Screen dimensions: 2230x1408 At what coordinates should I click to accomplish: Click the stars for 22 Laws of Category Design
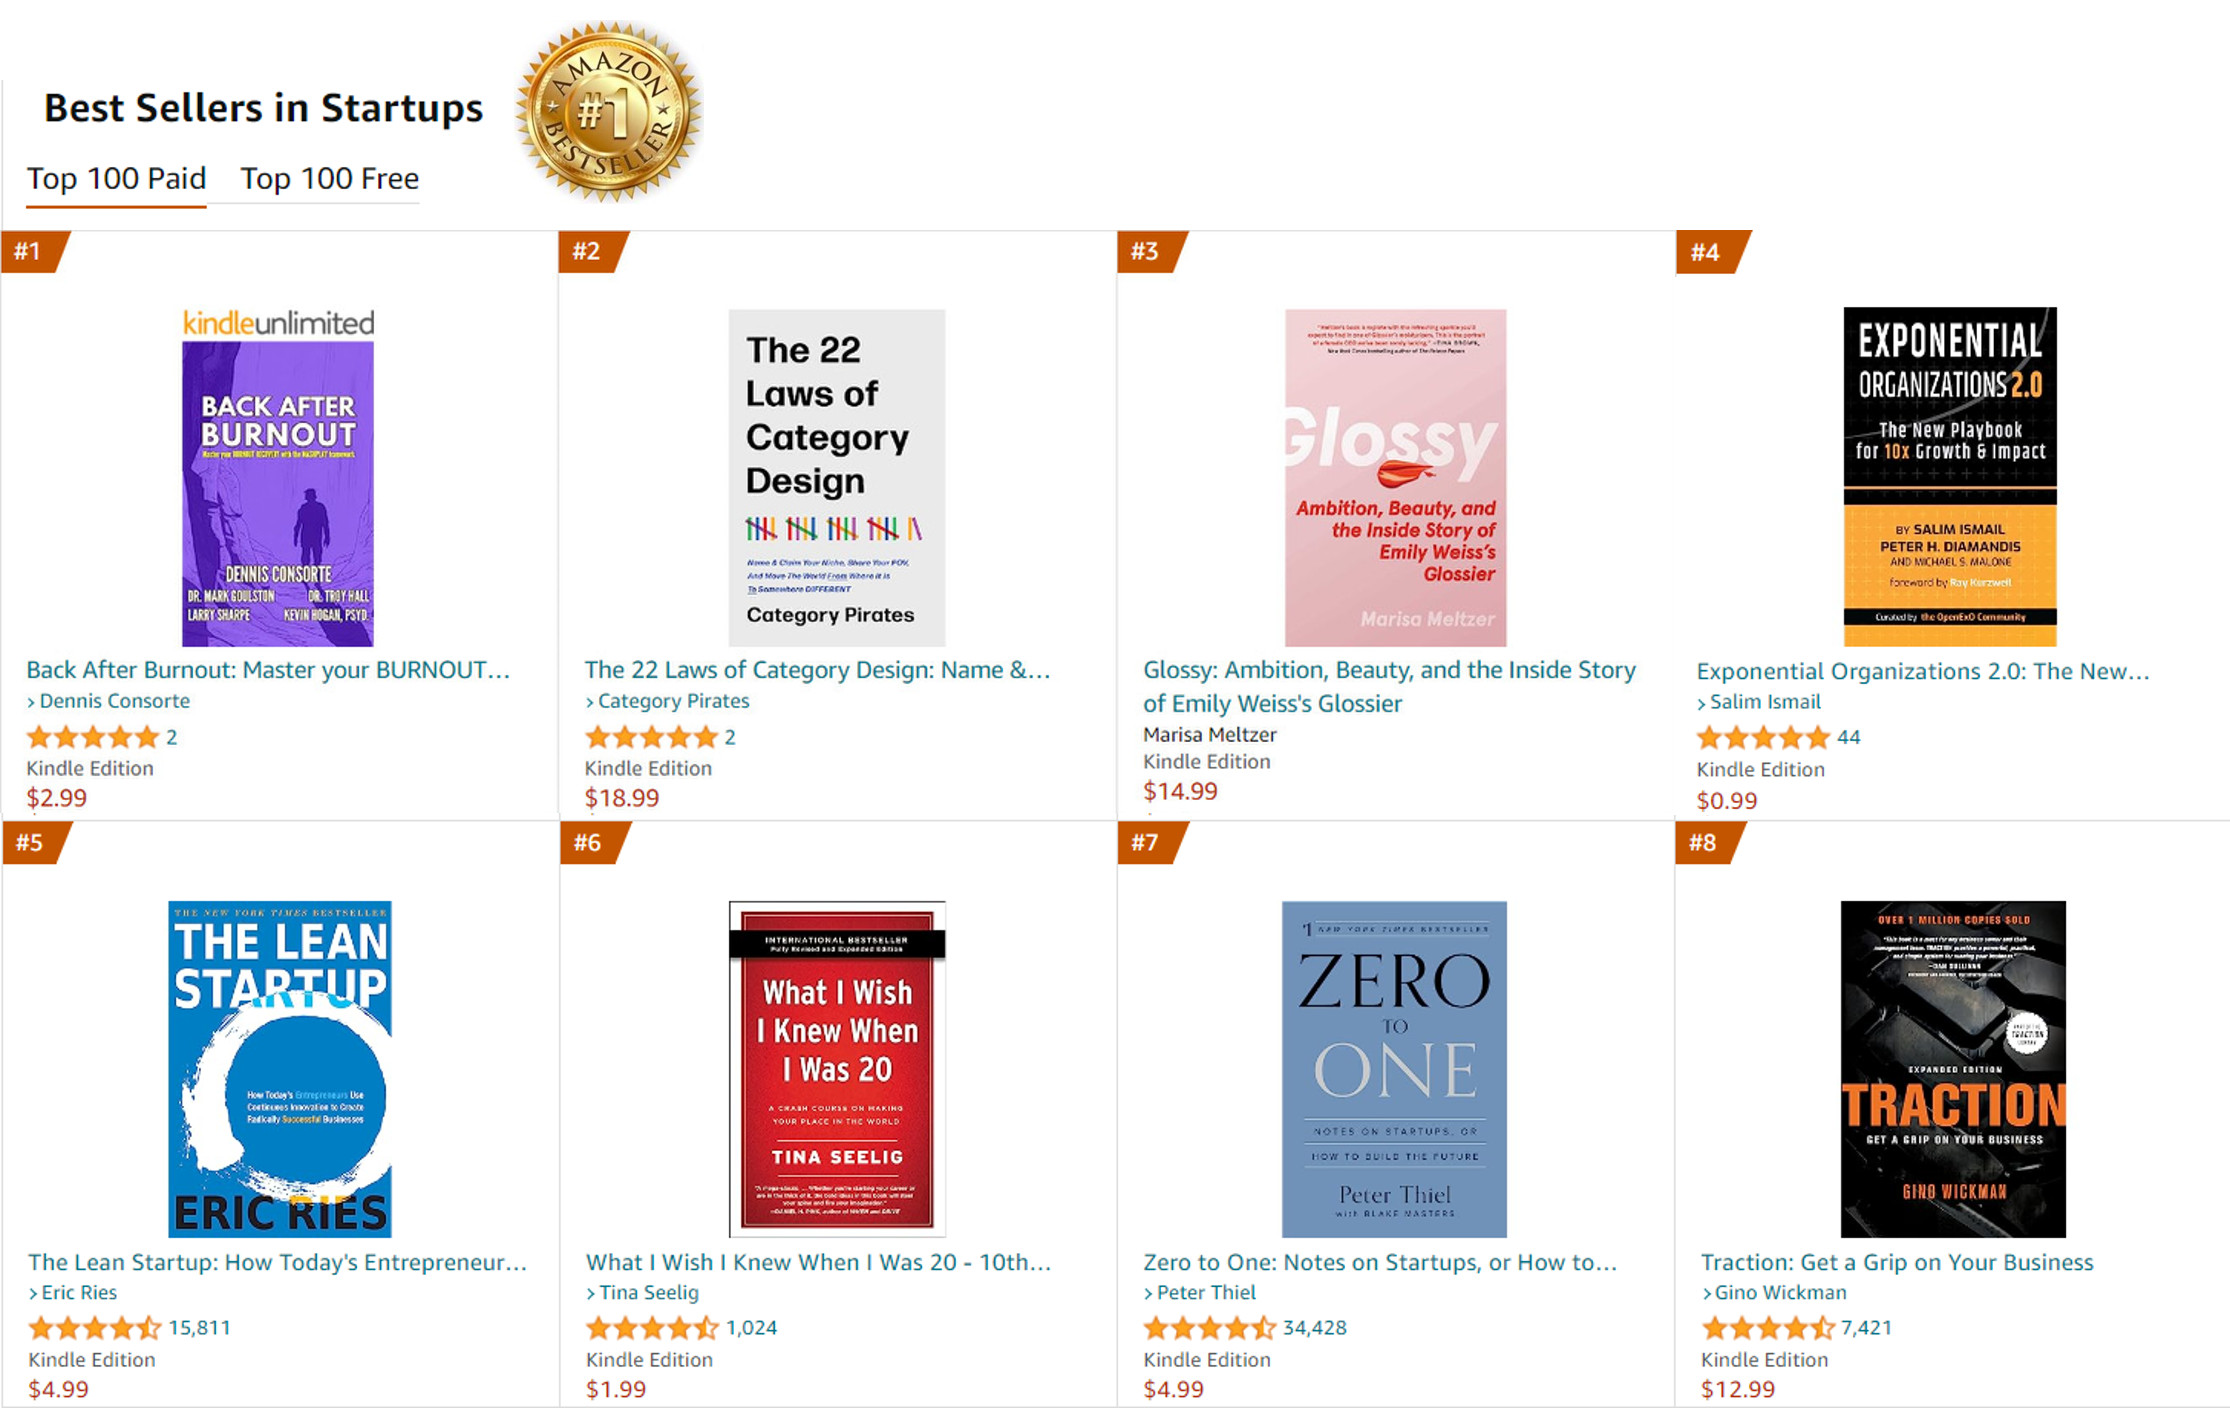pos(650,738)
